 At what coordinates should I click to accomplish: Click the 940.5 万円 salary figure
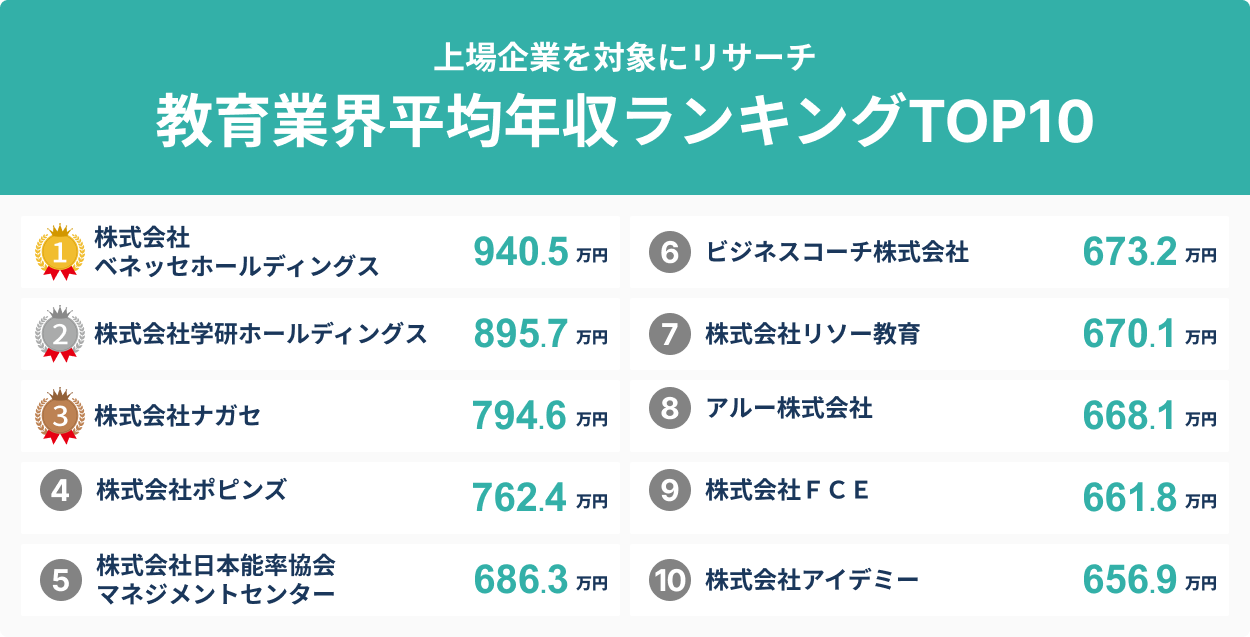(540, 254)
